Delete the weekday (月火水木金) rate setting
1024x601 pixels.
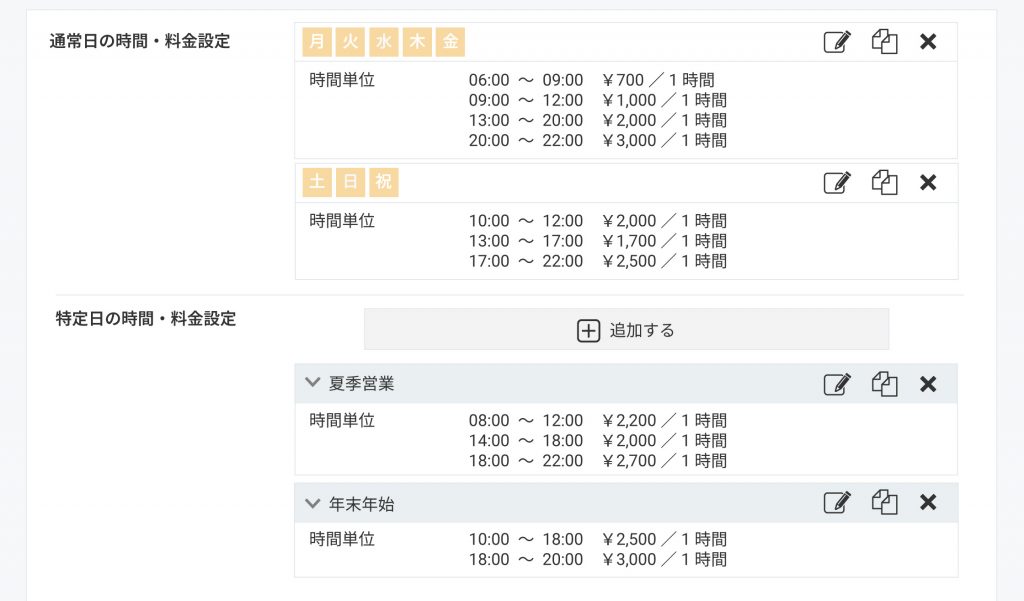point(928,42)
